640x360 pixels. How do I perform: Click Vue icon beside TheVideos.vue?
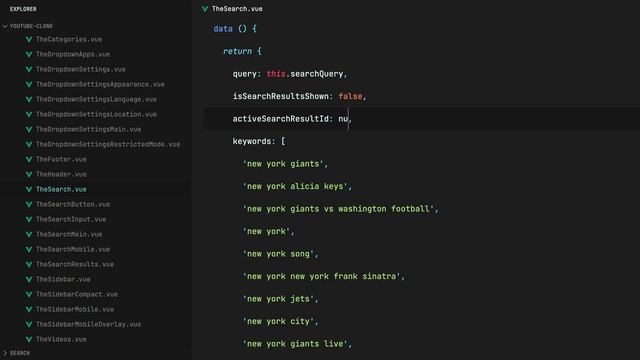[x=29, y=340]
